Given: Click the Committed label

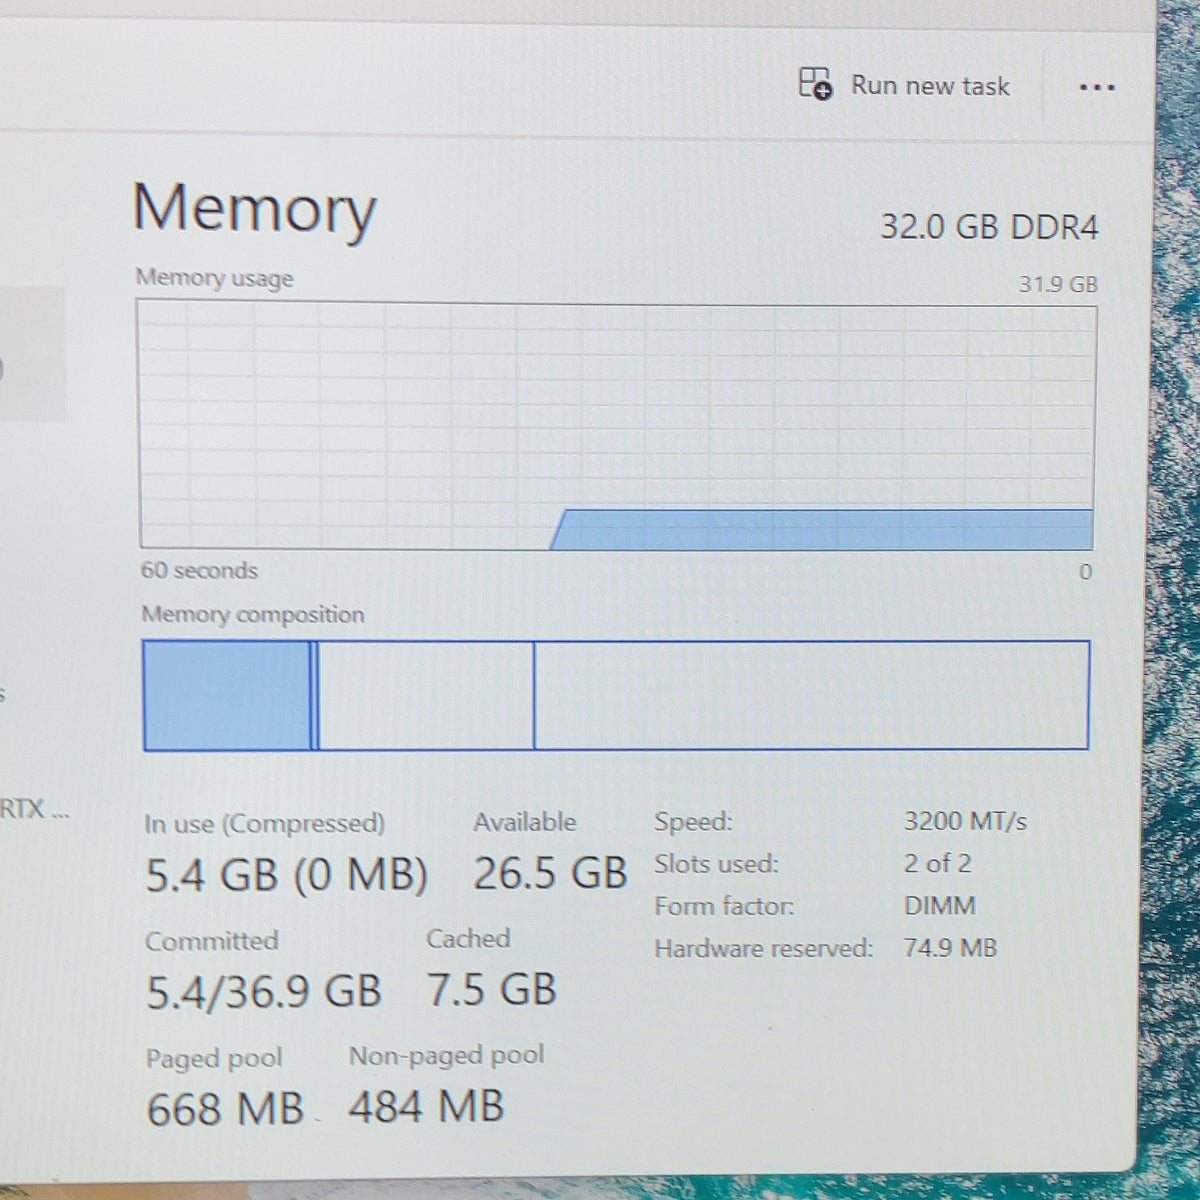Looking at the screenshot, I should point(212,941).
